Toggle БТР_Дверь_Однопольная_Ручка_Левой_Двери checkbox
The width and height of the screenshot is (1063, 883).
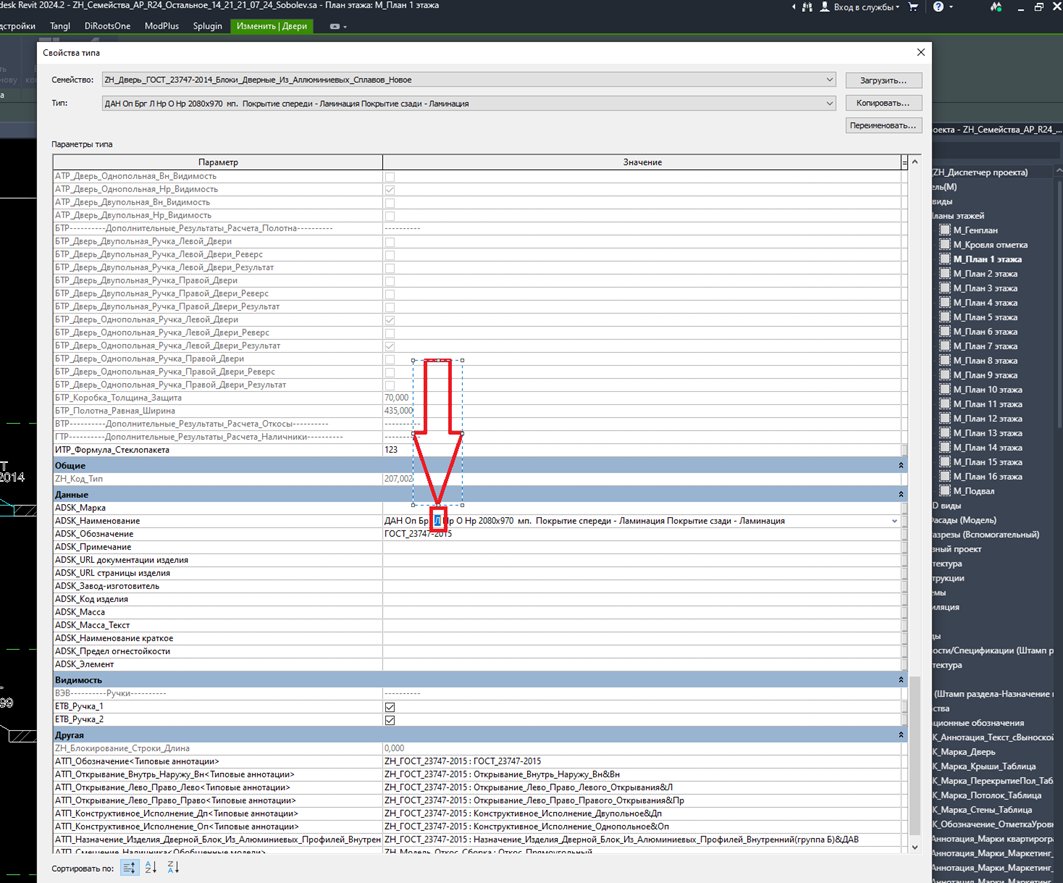point(390,319)
